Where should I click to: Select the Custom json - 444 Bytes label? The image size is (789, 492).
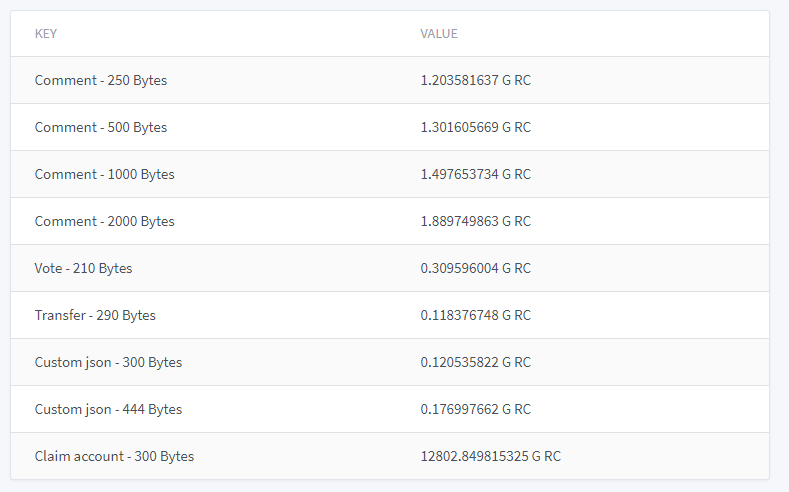tap(108, 409)
